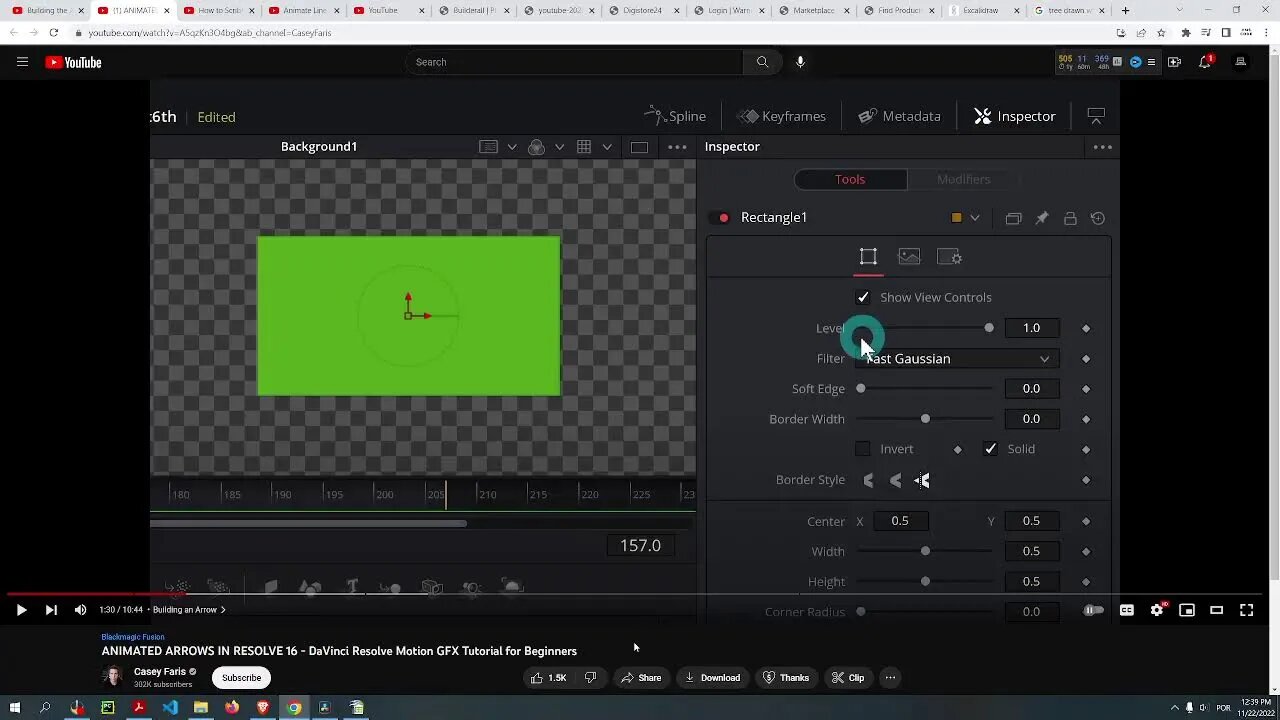The image size is (1280, 720).
Task: Open viewer three-dot options menu
Action: (x=677, y=147)
